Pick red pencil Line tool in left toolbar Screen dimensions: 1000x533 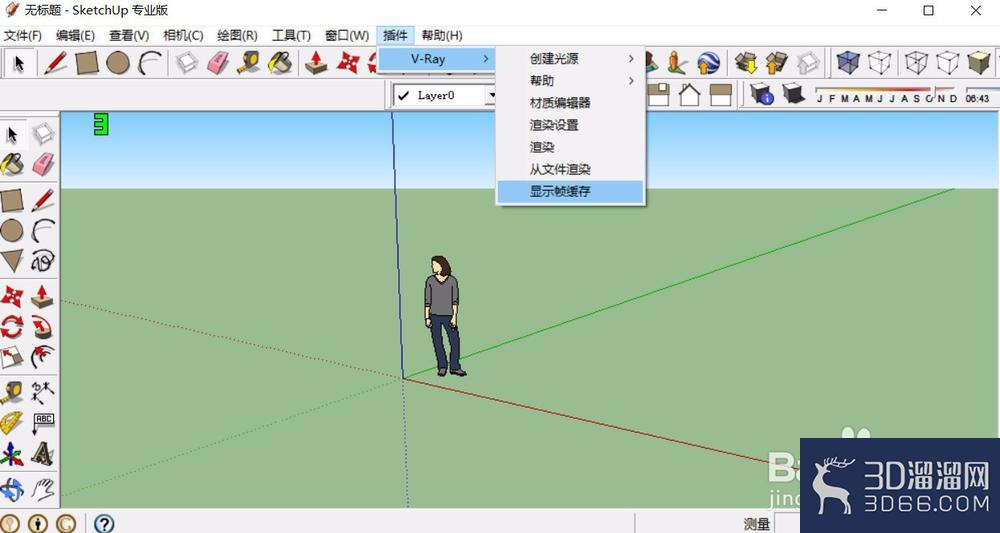(x=43, y=200)
